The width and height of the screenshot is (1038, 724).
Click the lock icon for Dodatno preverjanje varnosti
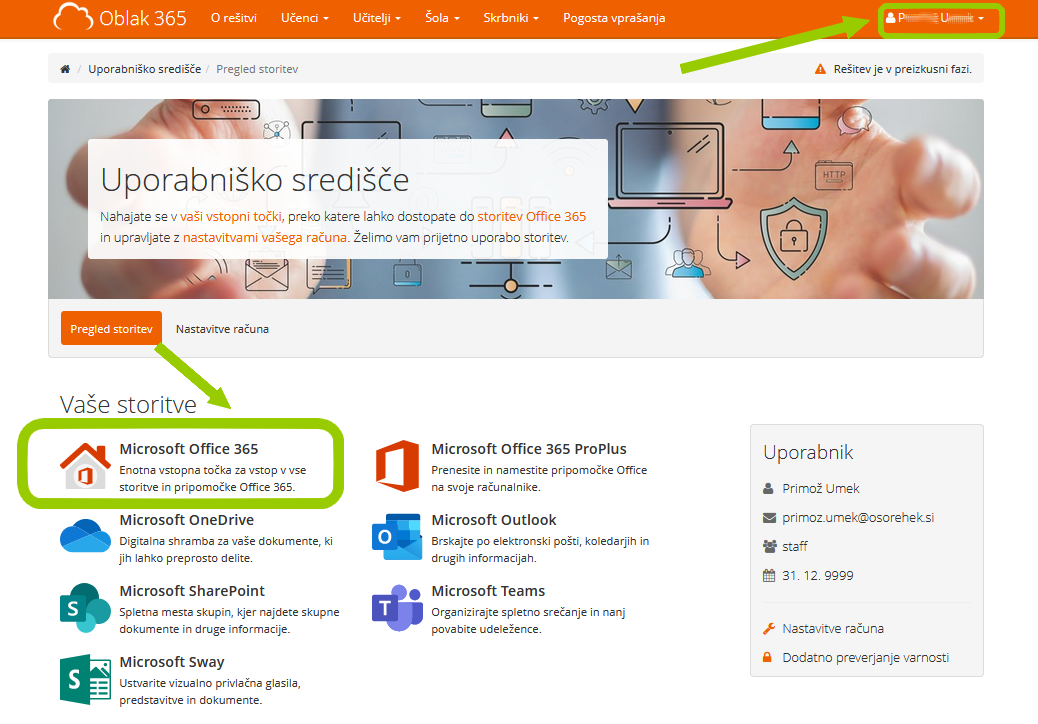[767, 657]
